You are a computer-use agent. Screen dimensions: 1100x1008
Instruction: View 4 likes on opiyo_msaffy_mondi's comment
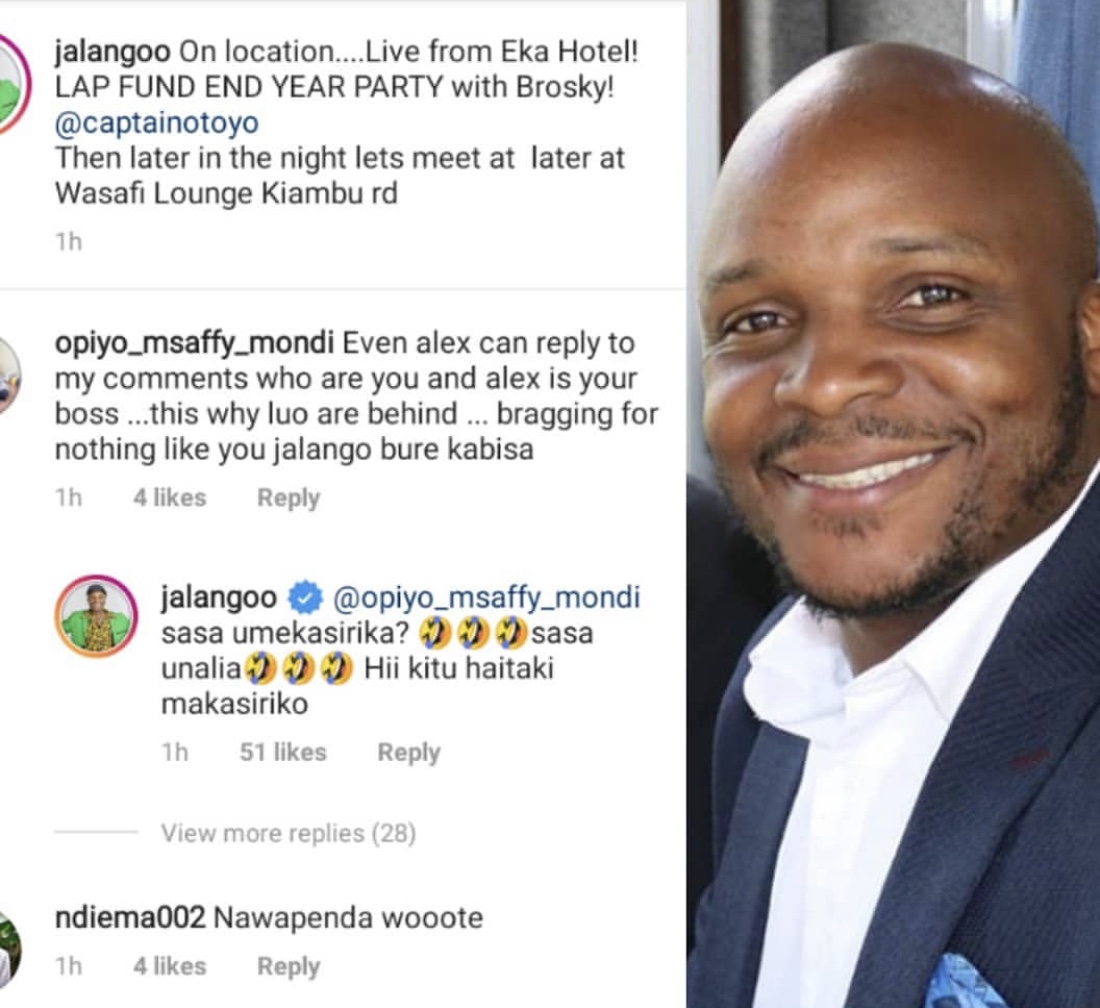tap(170, 497)
